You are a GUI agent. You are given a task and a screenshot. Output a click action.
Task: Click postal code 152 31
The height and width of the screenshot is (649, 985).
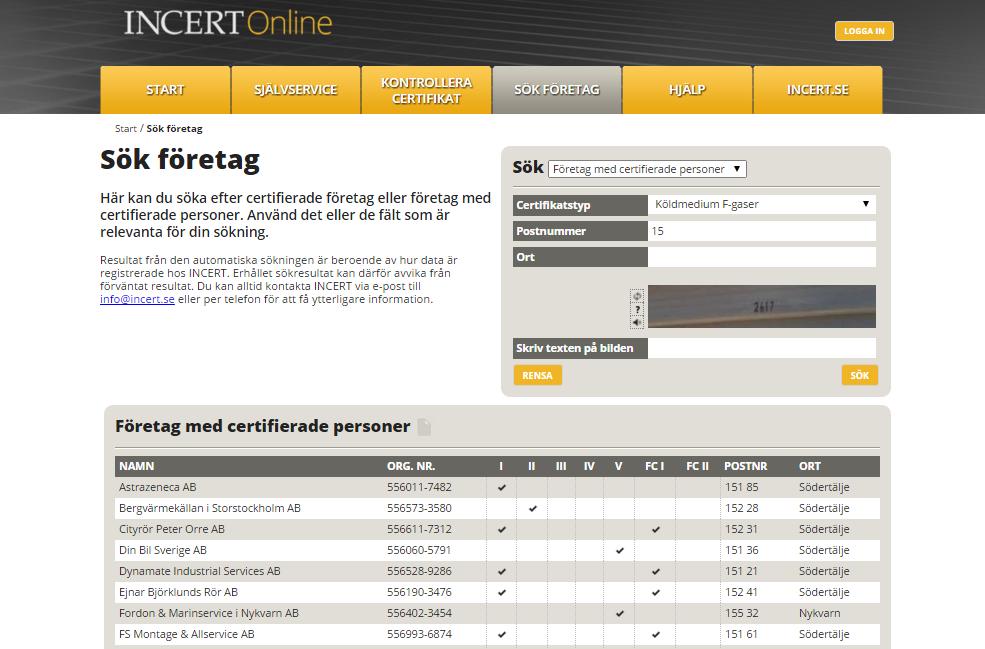(742, 529)
